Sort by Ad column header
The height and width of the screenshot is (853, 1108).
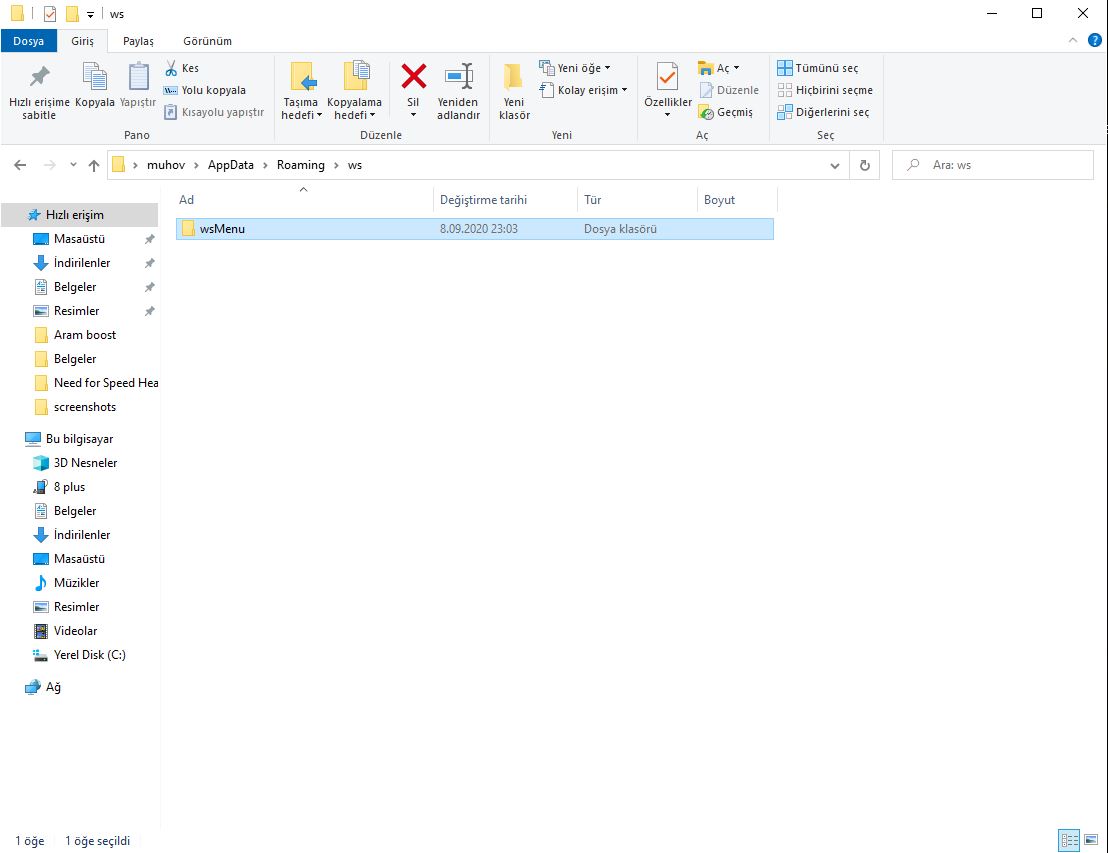pos(304,200)
